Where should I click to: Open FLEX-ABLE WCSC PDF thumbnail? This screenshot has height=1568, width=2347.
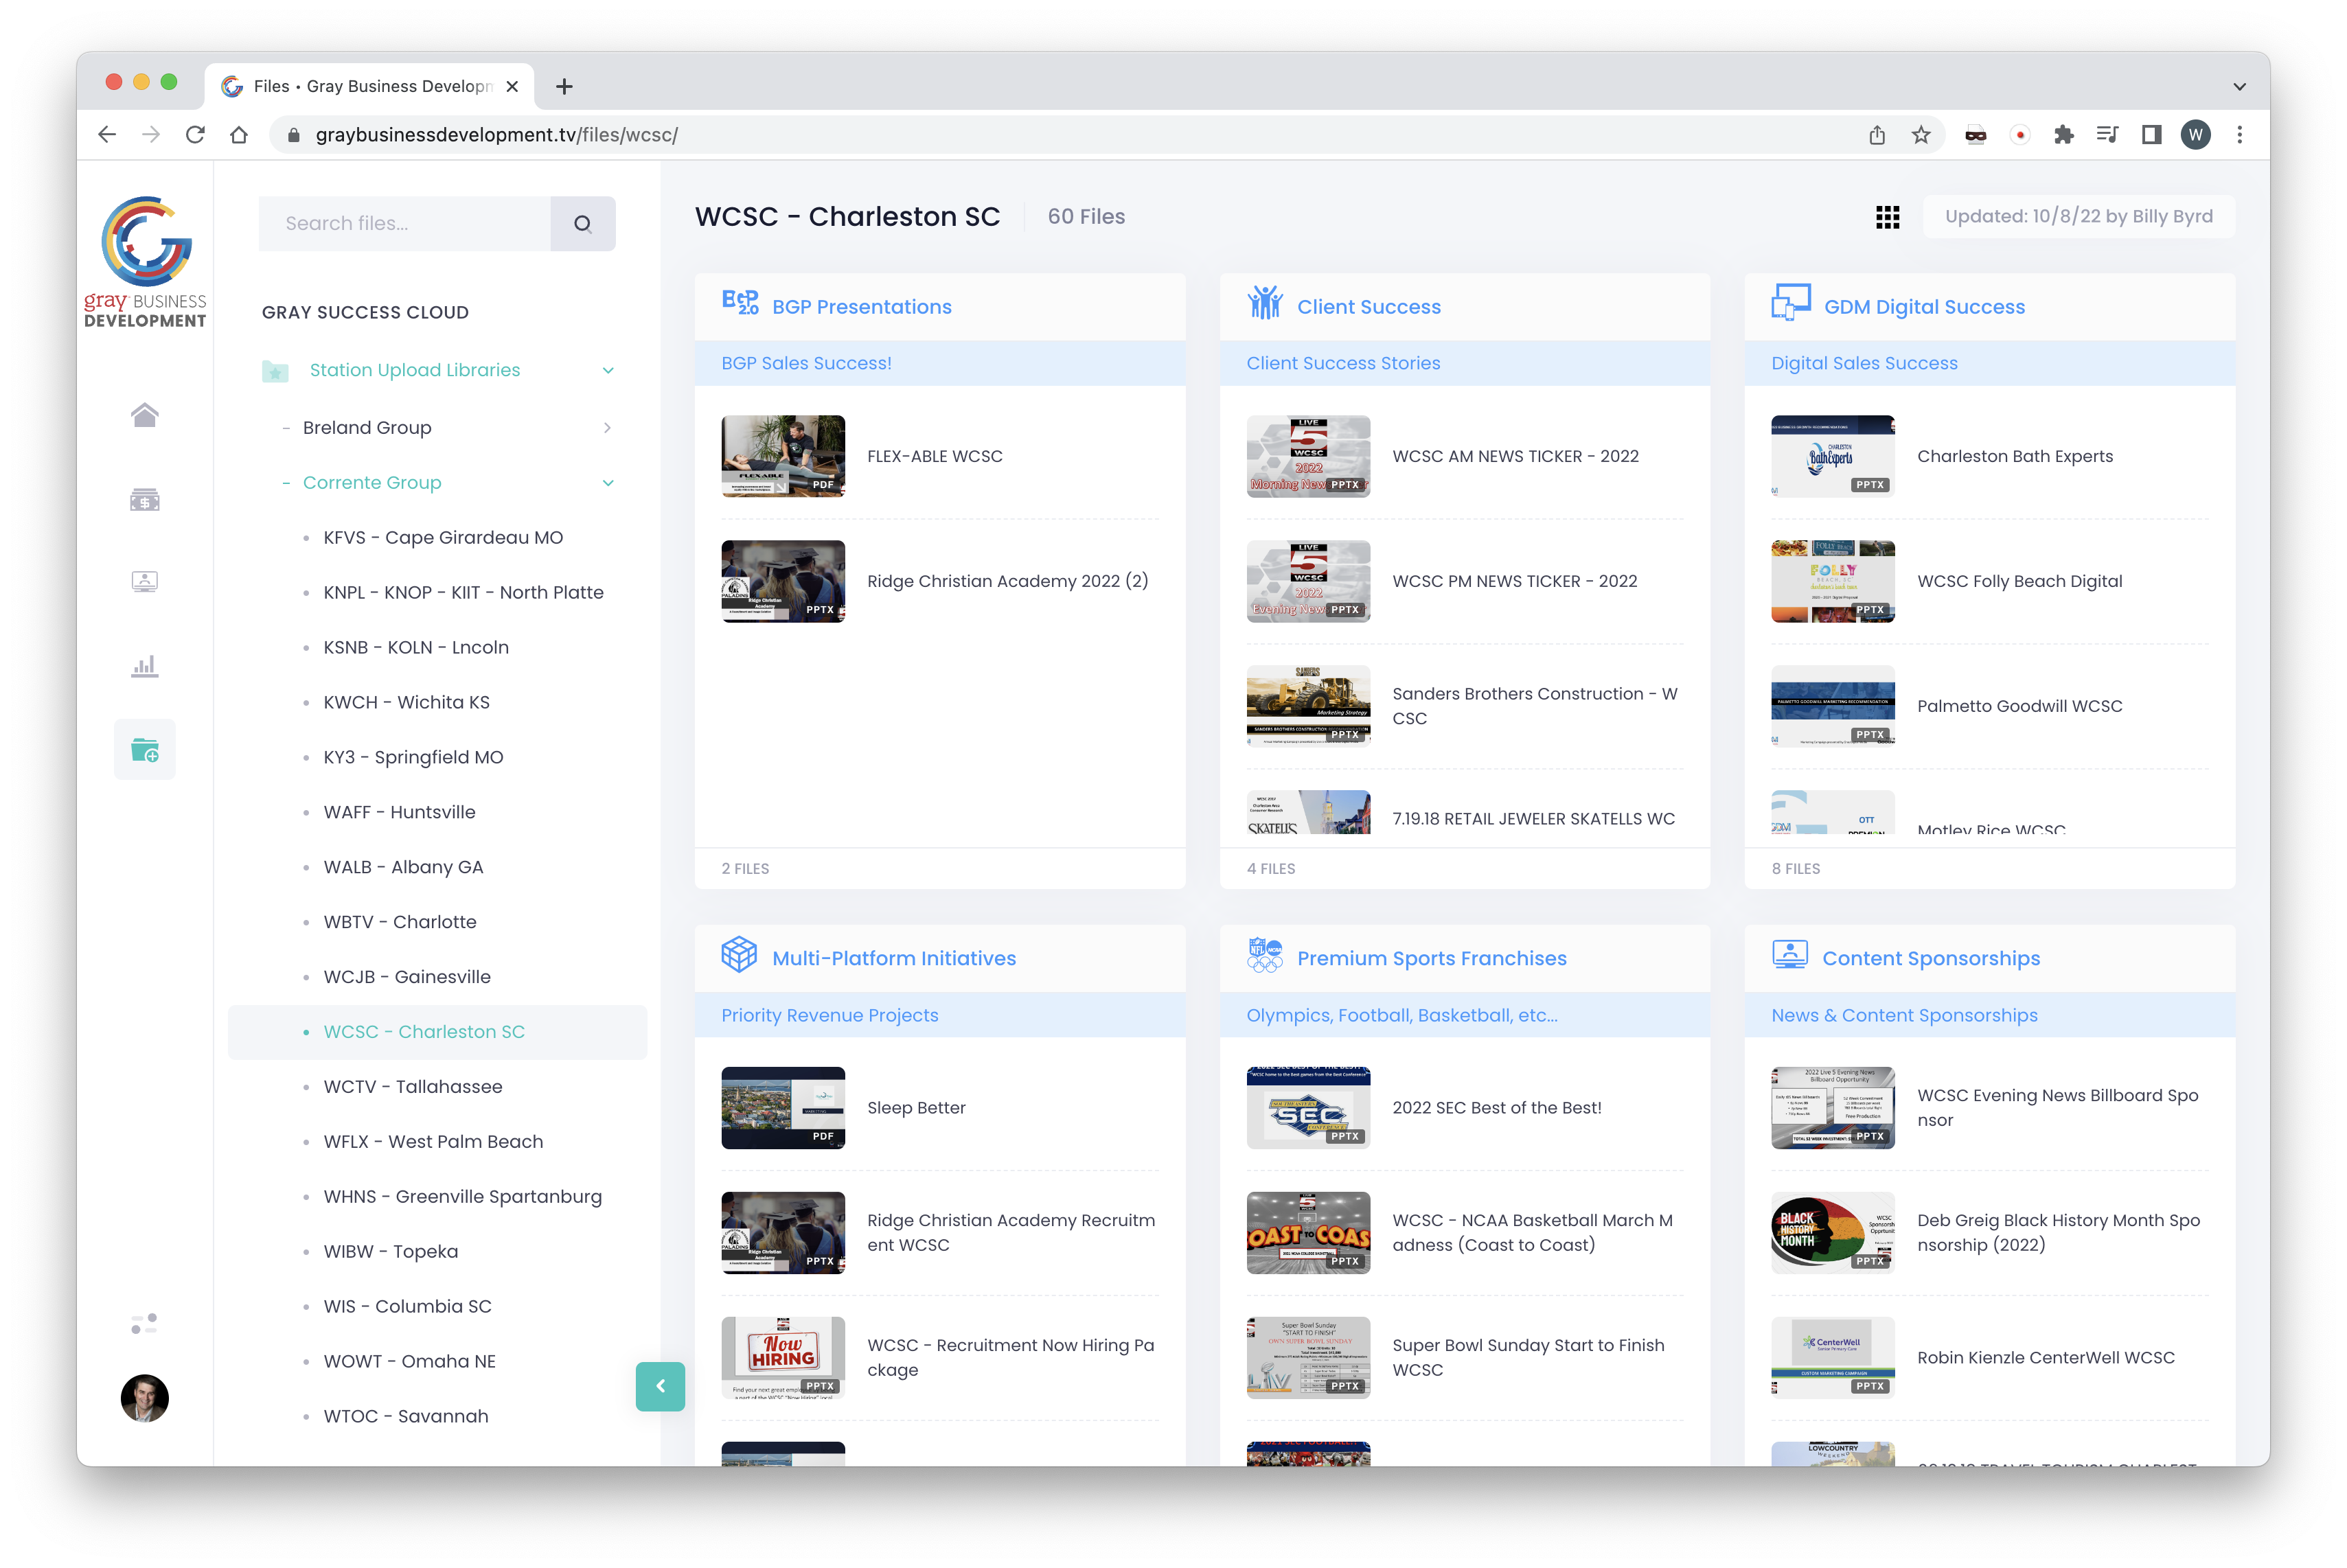click(783, 456)
